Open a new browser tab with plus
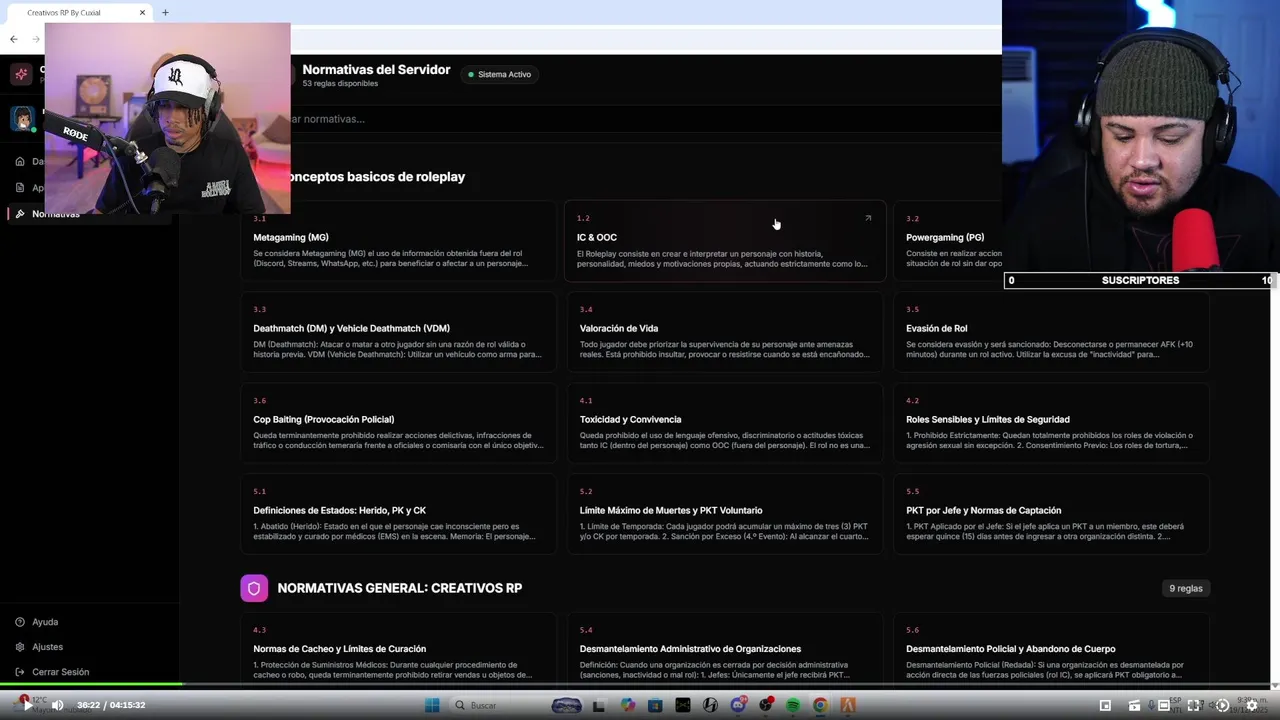The image size is (1280, 720). coord(165,12)
